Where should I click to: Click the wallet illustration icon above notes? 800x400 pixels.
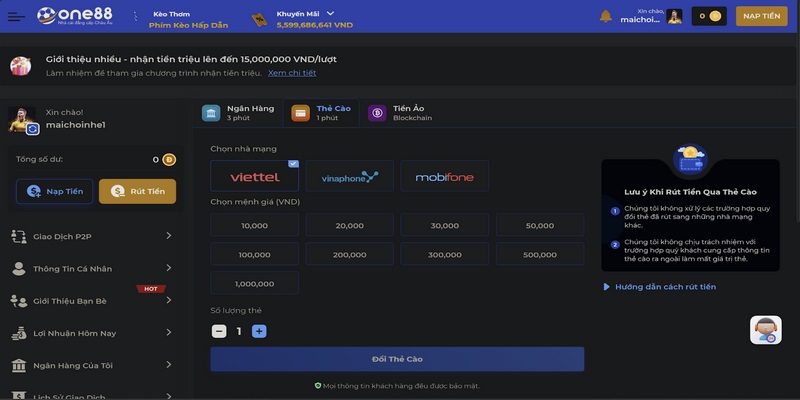pos(690,159)
